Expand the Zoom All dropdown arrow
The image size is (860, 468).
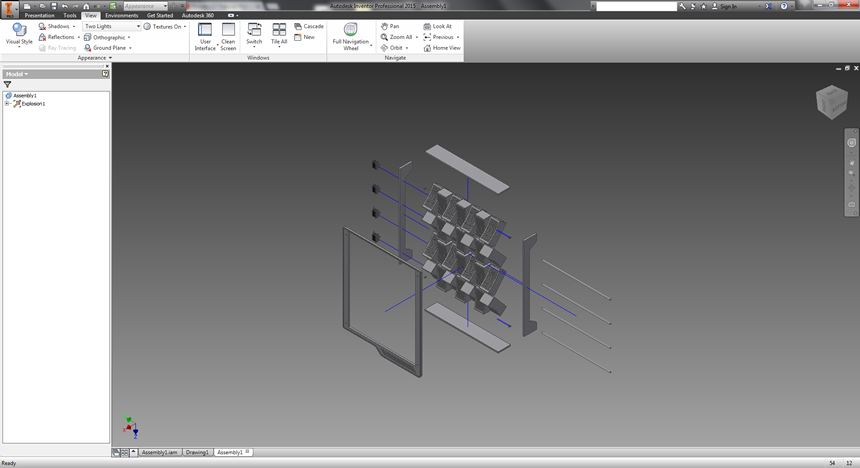(x=417, y=37)
